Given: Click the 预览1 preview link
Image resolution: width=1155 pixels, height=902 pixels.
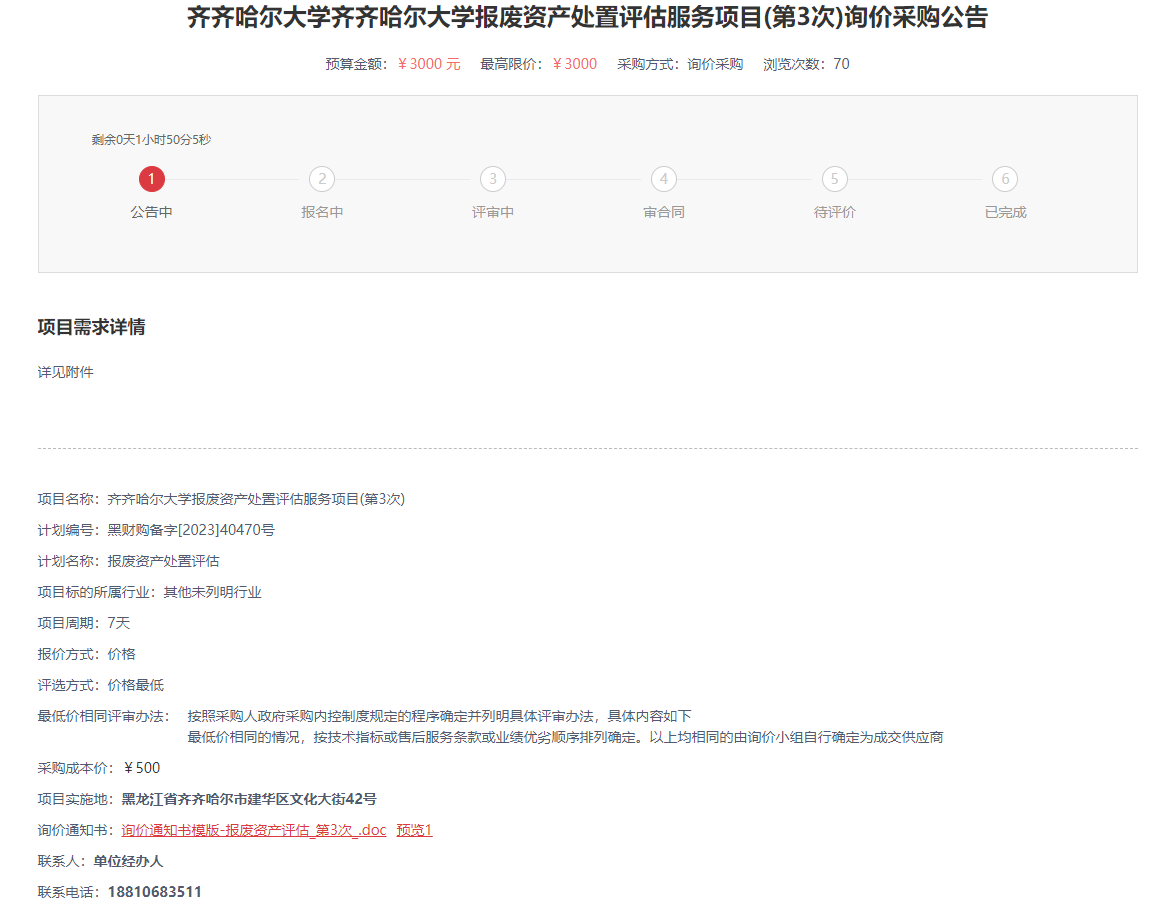Looking at the screenshot, I should (x=414, y=830).
